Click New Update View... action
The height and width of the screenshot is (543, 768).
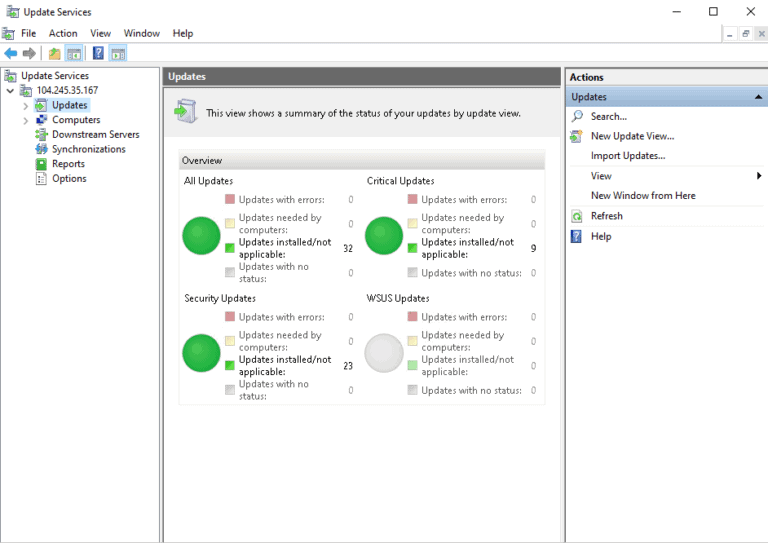click(x=632, y=136)
